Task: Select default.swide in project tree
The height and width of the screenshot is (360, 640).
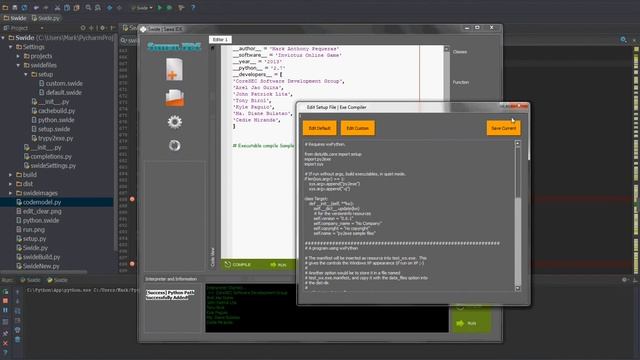Action: click(x=60, y=93)
